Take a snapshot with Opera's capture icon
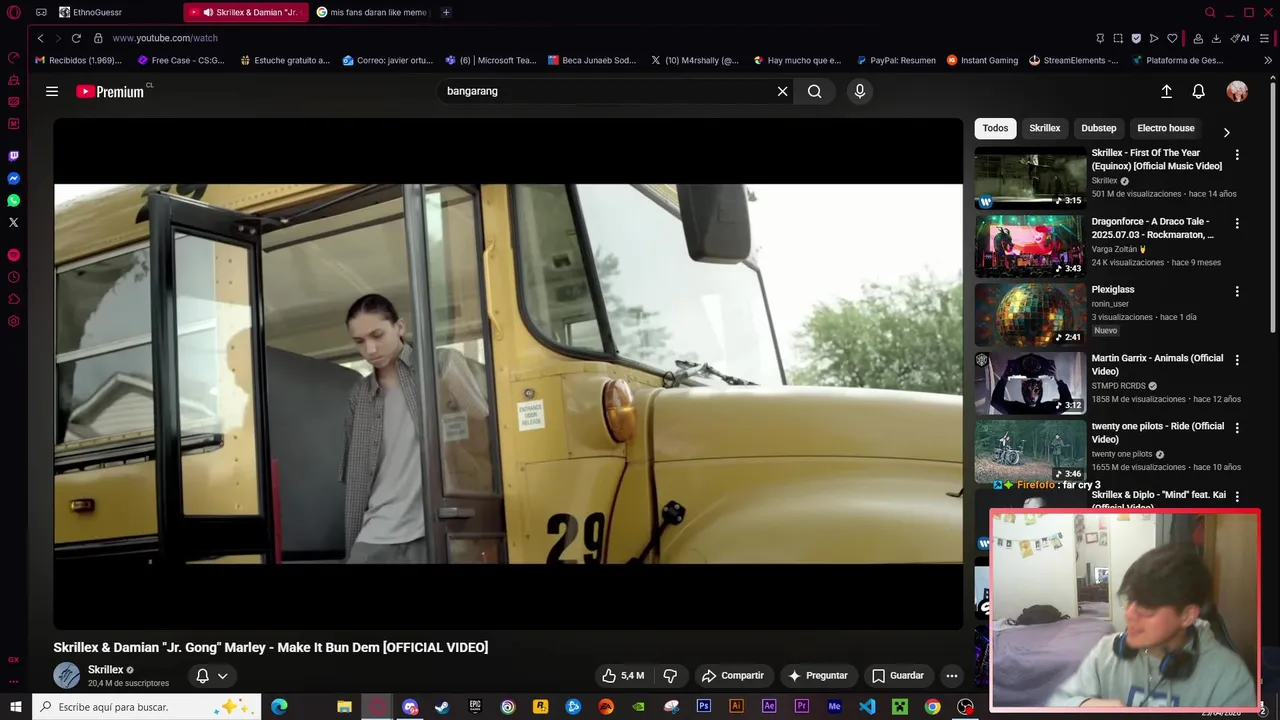The width and height of the screenshot is (1280, 720). click(1118, 38)
